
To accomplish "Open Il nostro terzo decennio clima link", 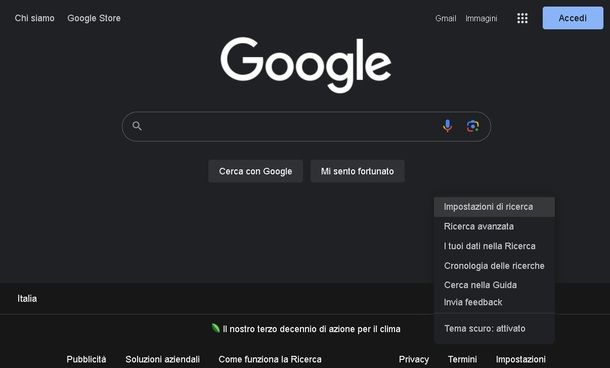I will pos(311,329).
